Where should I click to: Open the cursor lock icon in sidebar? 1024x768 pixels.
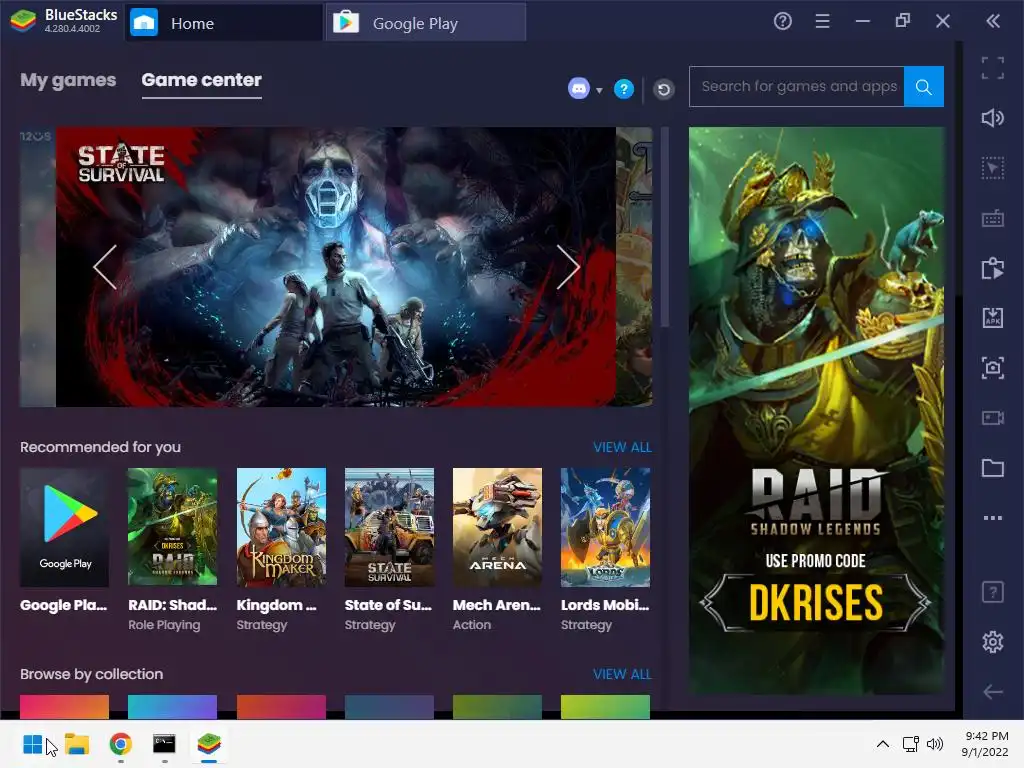992,168
